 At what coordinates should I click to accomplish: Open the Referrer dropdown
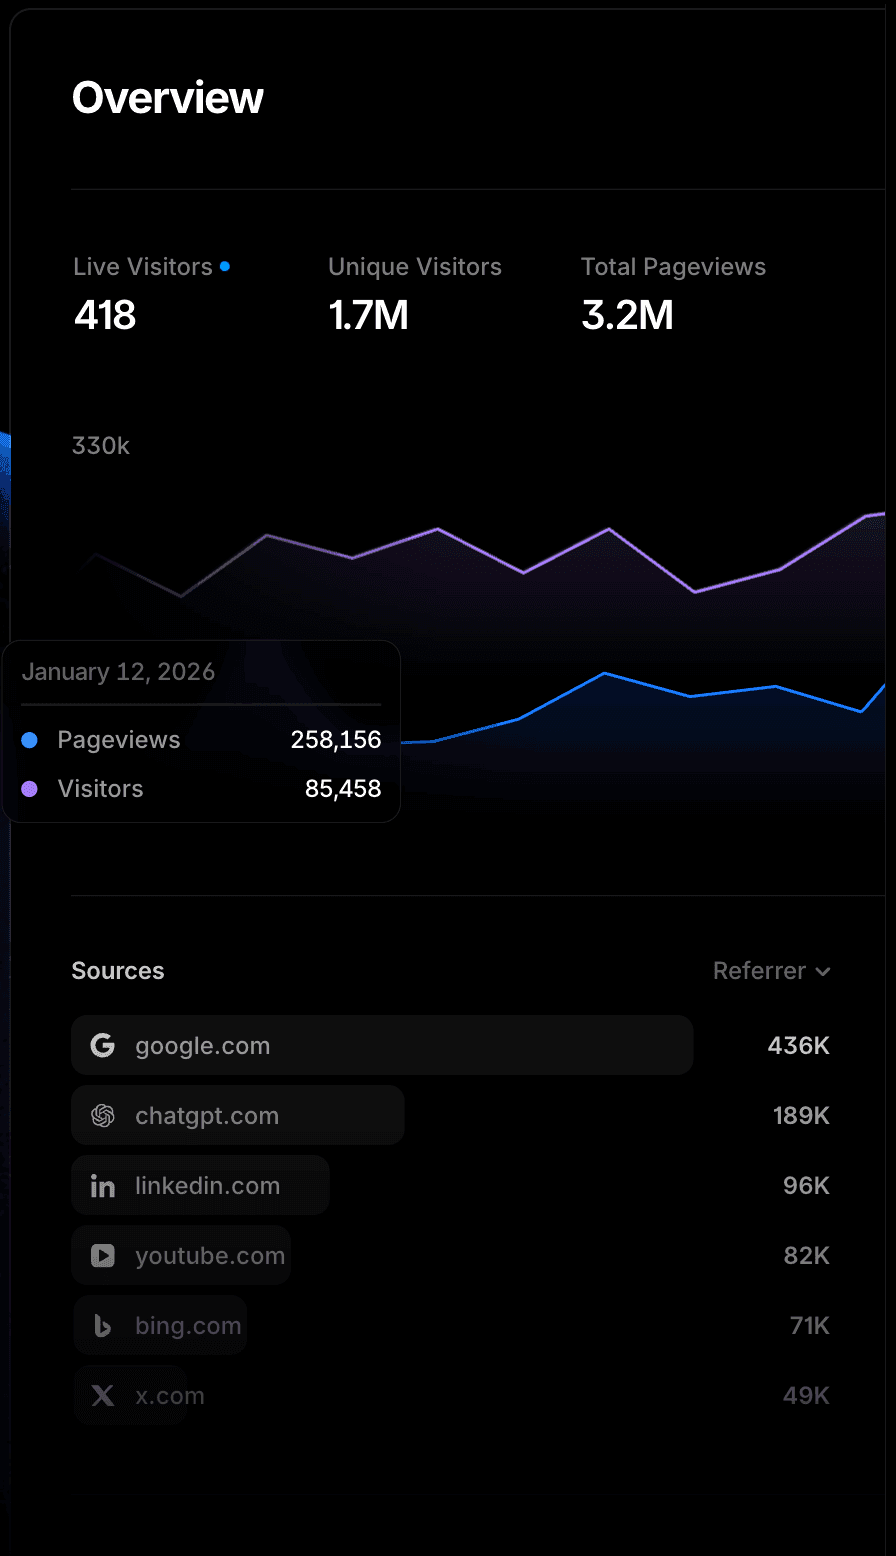click(x=772, y=971)
